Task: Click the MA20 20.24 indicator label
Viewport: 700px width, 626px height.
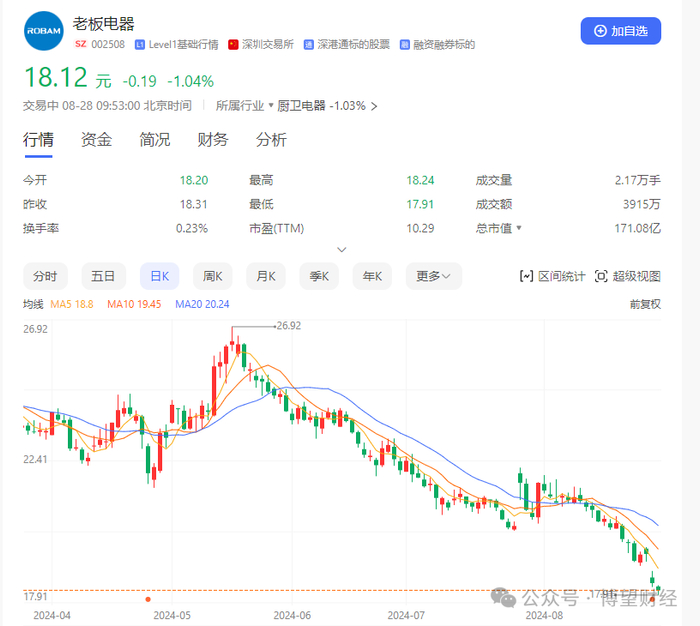Action: pyautogui.click(x=202, y=305)
